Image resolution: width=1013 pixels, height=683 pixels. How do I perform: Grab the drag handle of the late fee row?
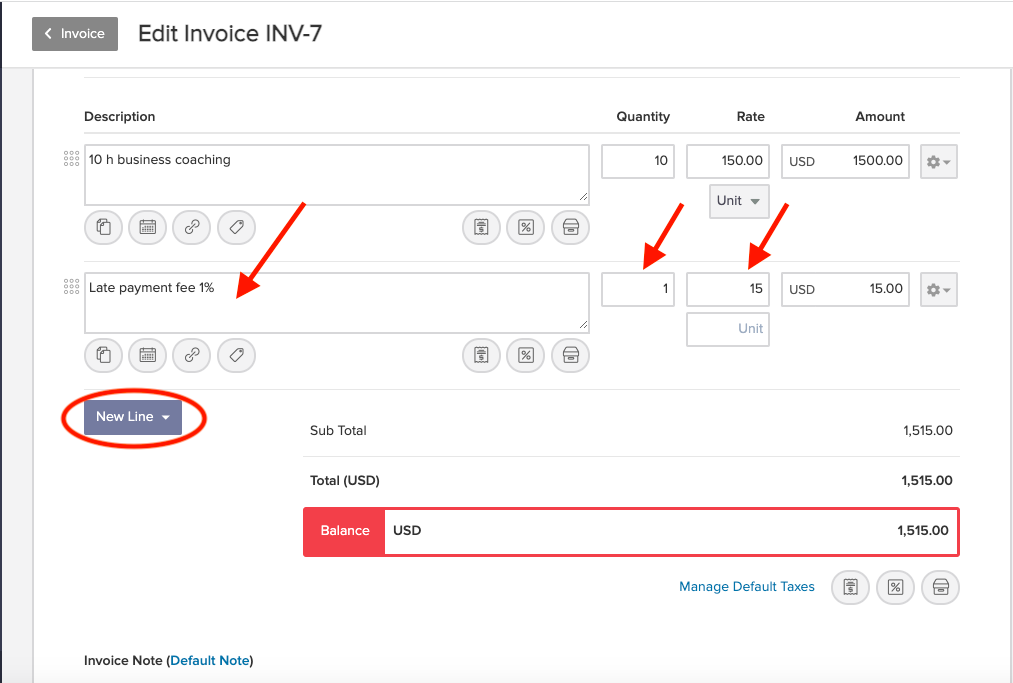coord(71,286)
